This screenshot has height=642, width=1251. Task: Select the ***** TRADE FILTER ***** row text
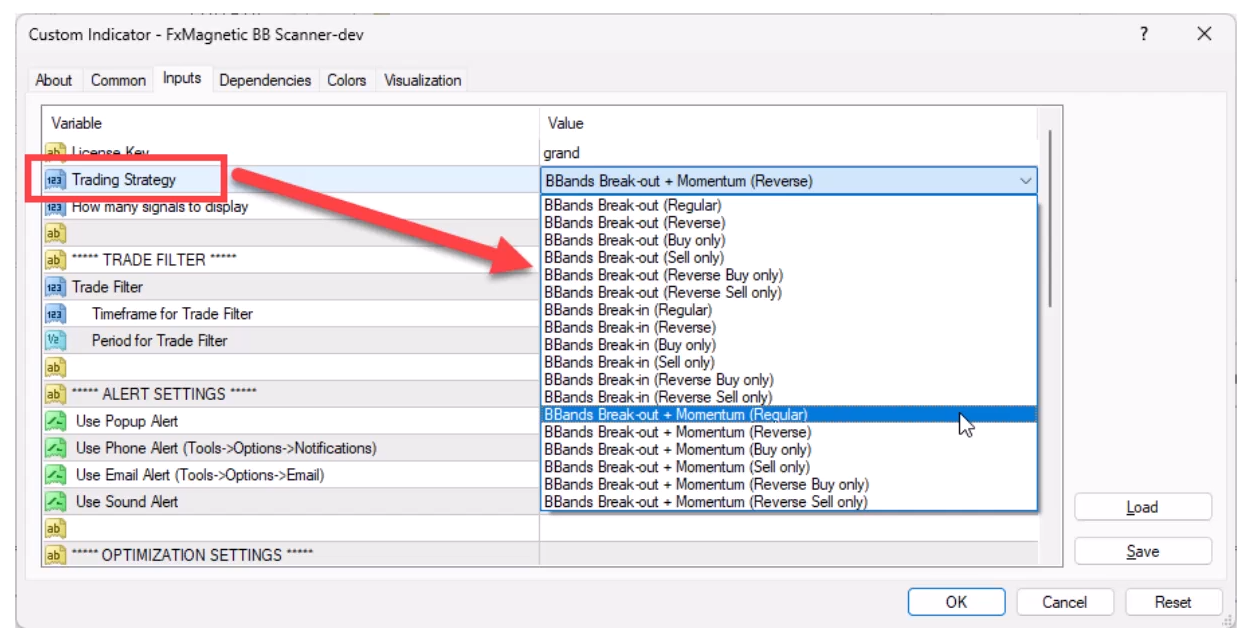click(x=154, y=260)
